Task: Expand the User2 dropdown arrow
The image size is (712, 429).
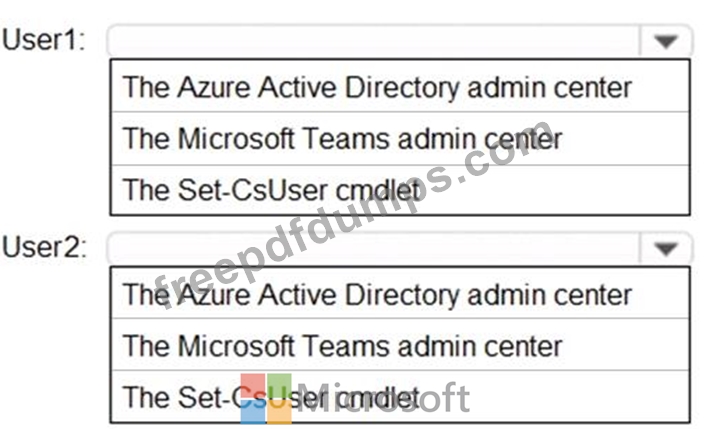Action: (666, 248)
